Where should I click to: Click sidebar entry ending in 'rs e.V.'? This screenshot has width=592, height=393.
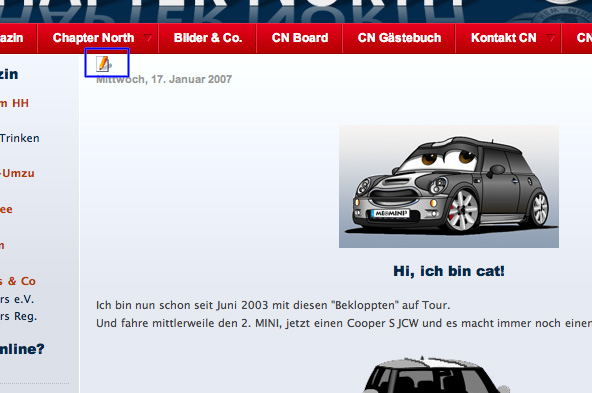[x=17, y=299]
